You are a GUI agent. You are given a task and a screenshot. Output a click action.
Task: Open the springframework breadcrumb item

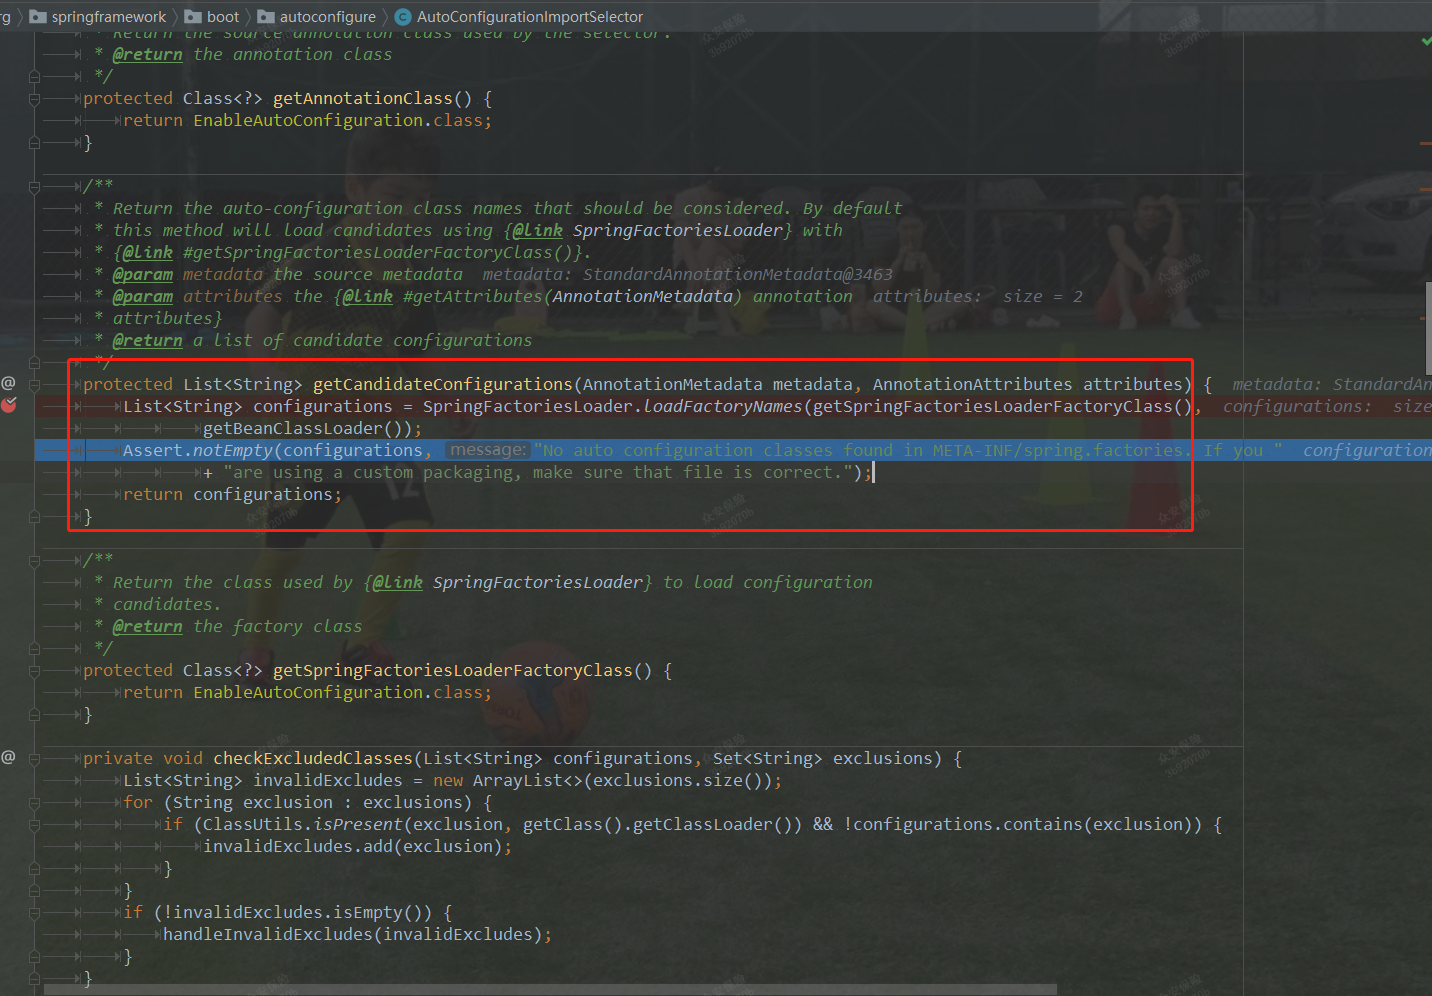(109, 17)
